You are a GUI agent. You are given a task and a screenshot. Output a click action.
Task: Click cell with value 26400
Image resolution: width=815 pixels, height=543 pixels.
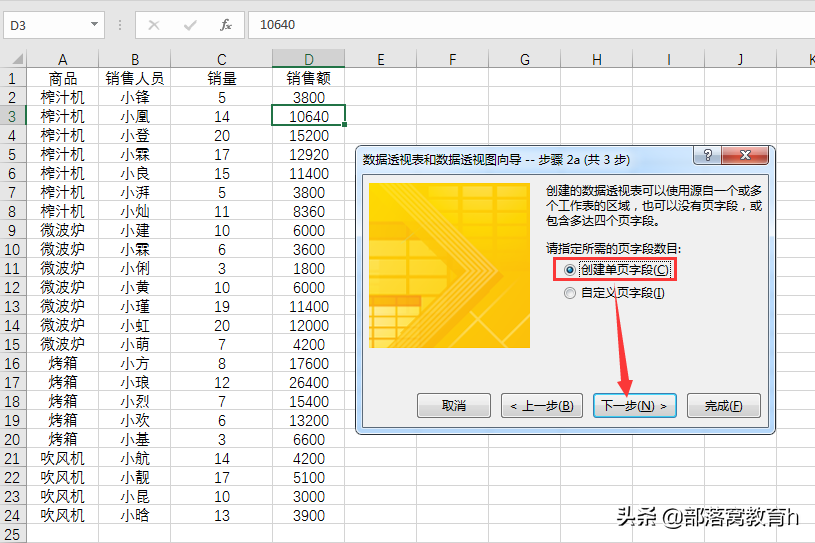pos(309,382)
